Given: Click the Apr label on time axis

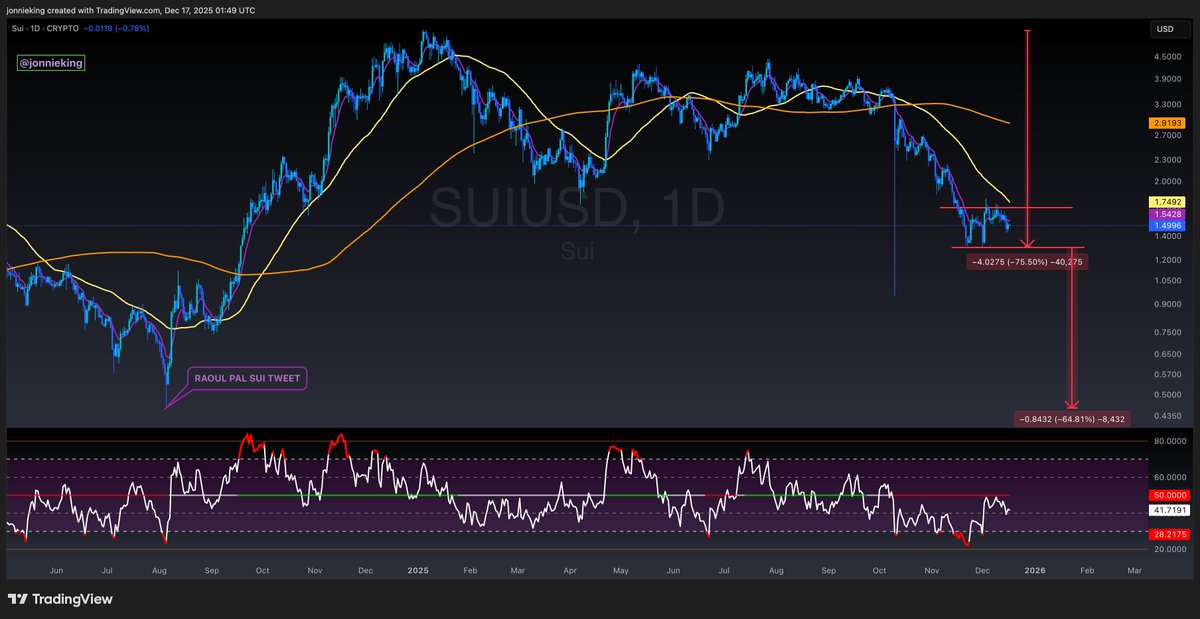Looking at the screenshot, I should point(569,569).
